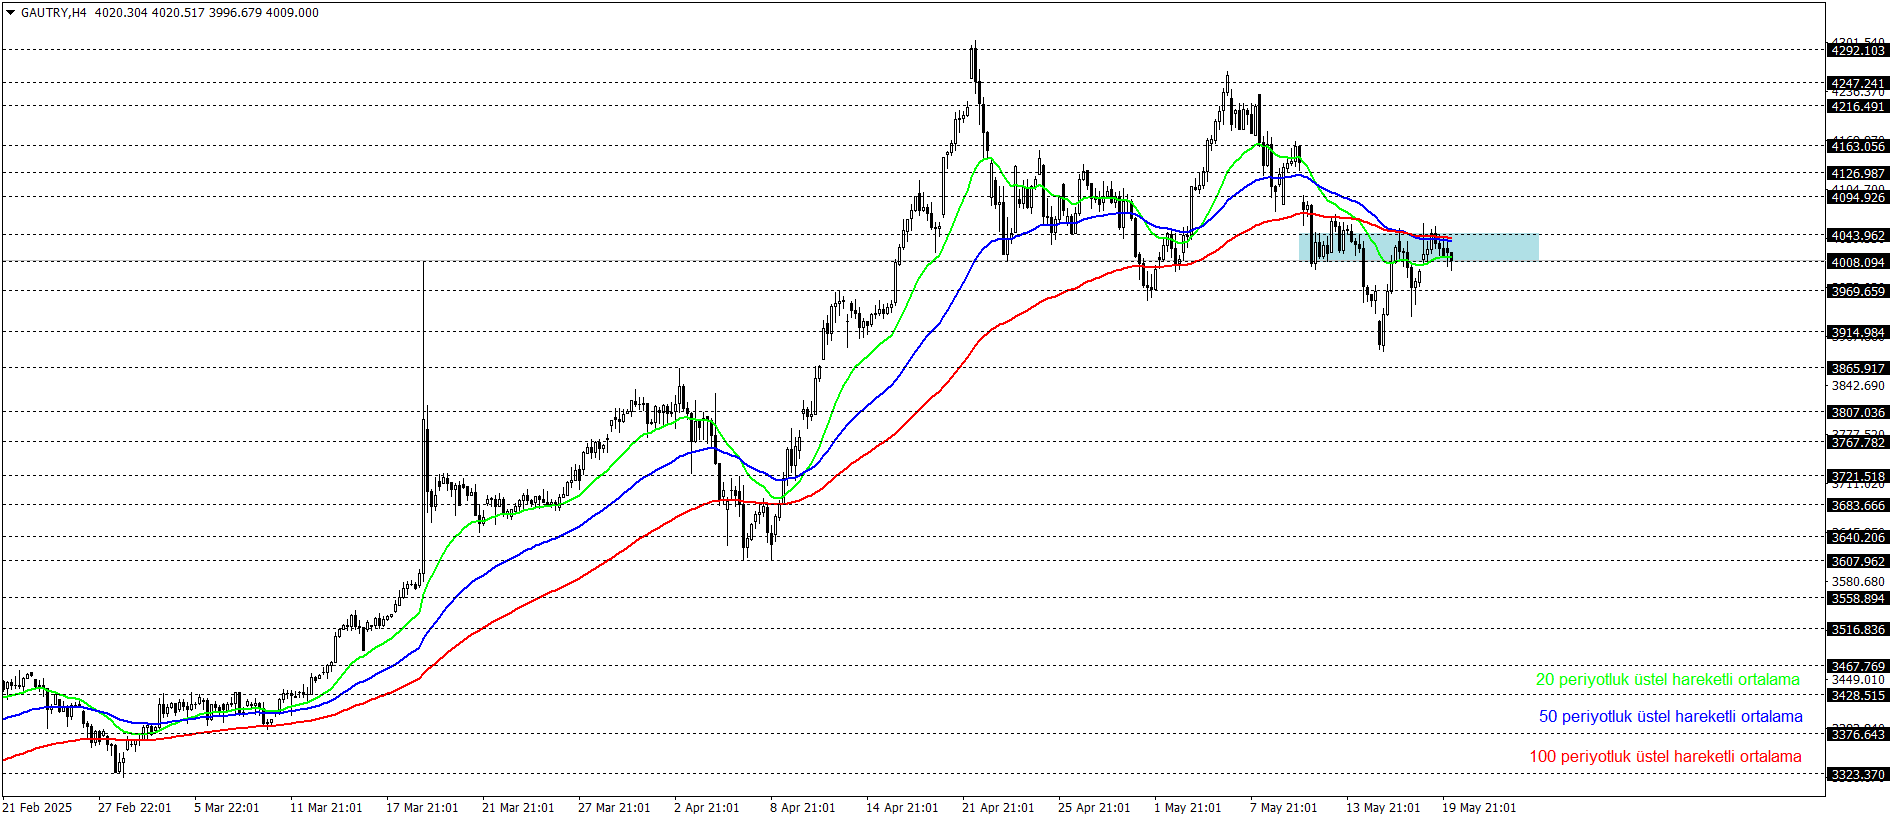
Task: Click the blue '50 periyotluk üstel hareketli ortalama' label
Action: tap(1670, 717)
